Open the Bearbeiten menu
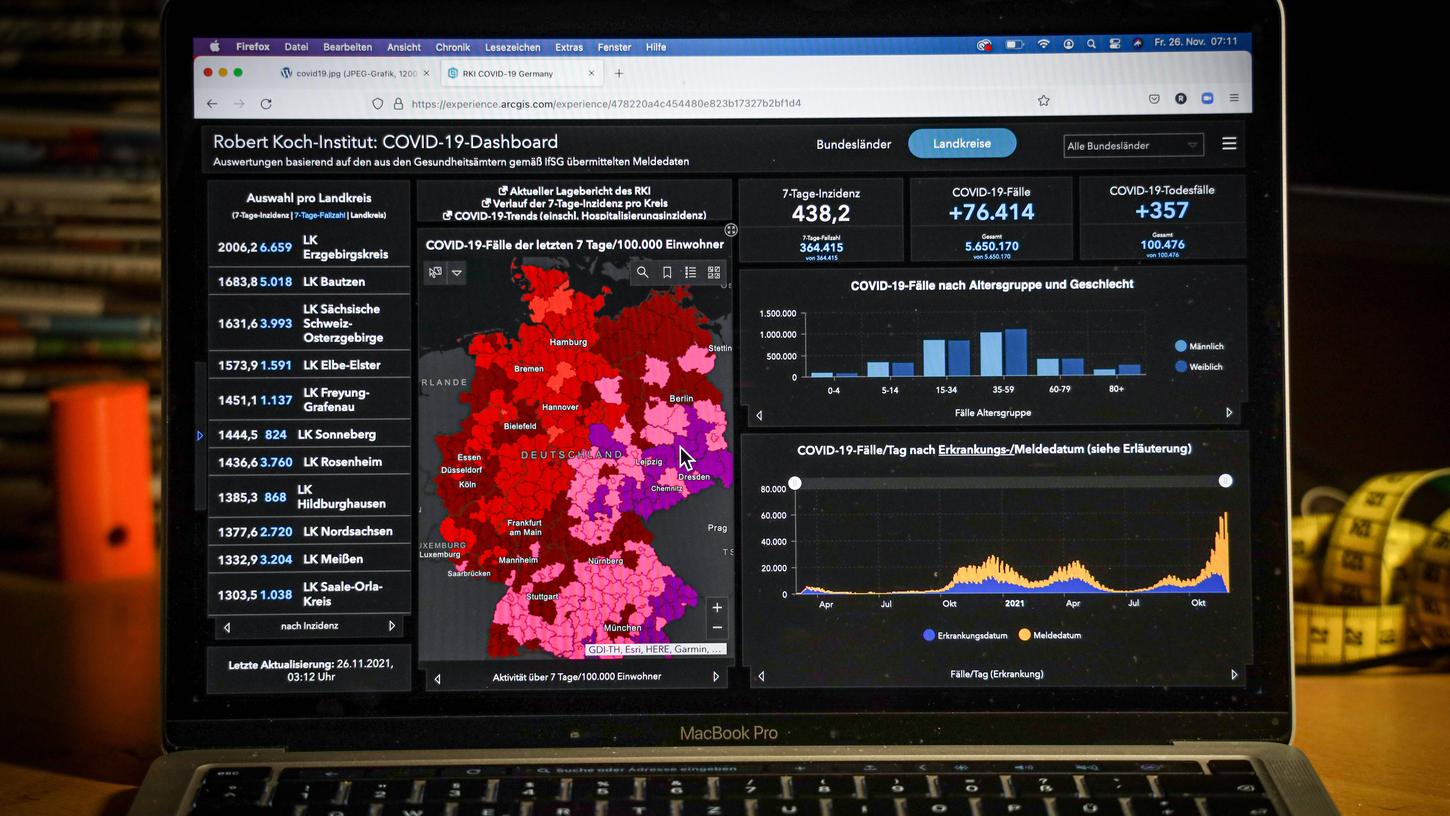Image resolution: width=1450 pixels, height=816 pixels. [348, 47]
